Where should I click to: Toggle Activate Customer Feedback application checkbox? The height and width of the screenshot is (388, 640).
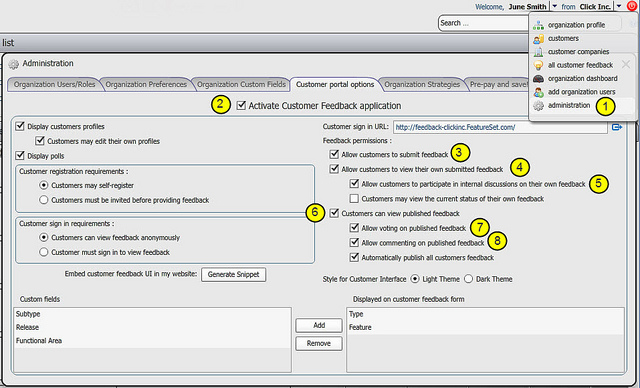[241, 105]
